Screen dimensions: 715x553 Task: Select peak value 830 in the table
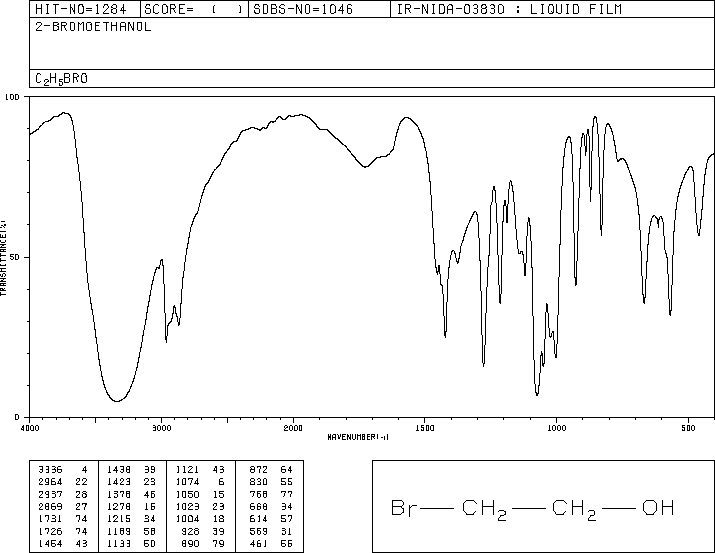tap(259, 482)
